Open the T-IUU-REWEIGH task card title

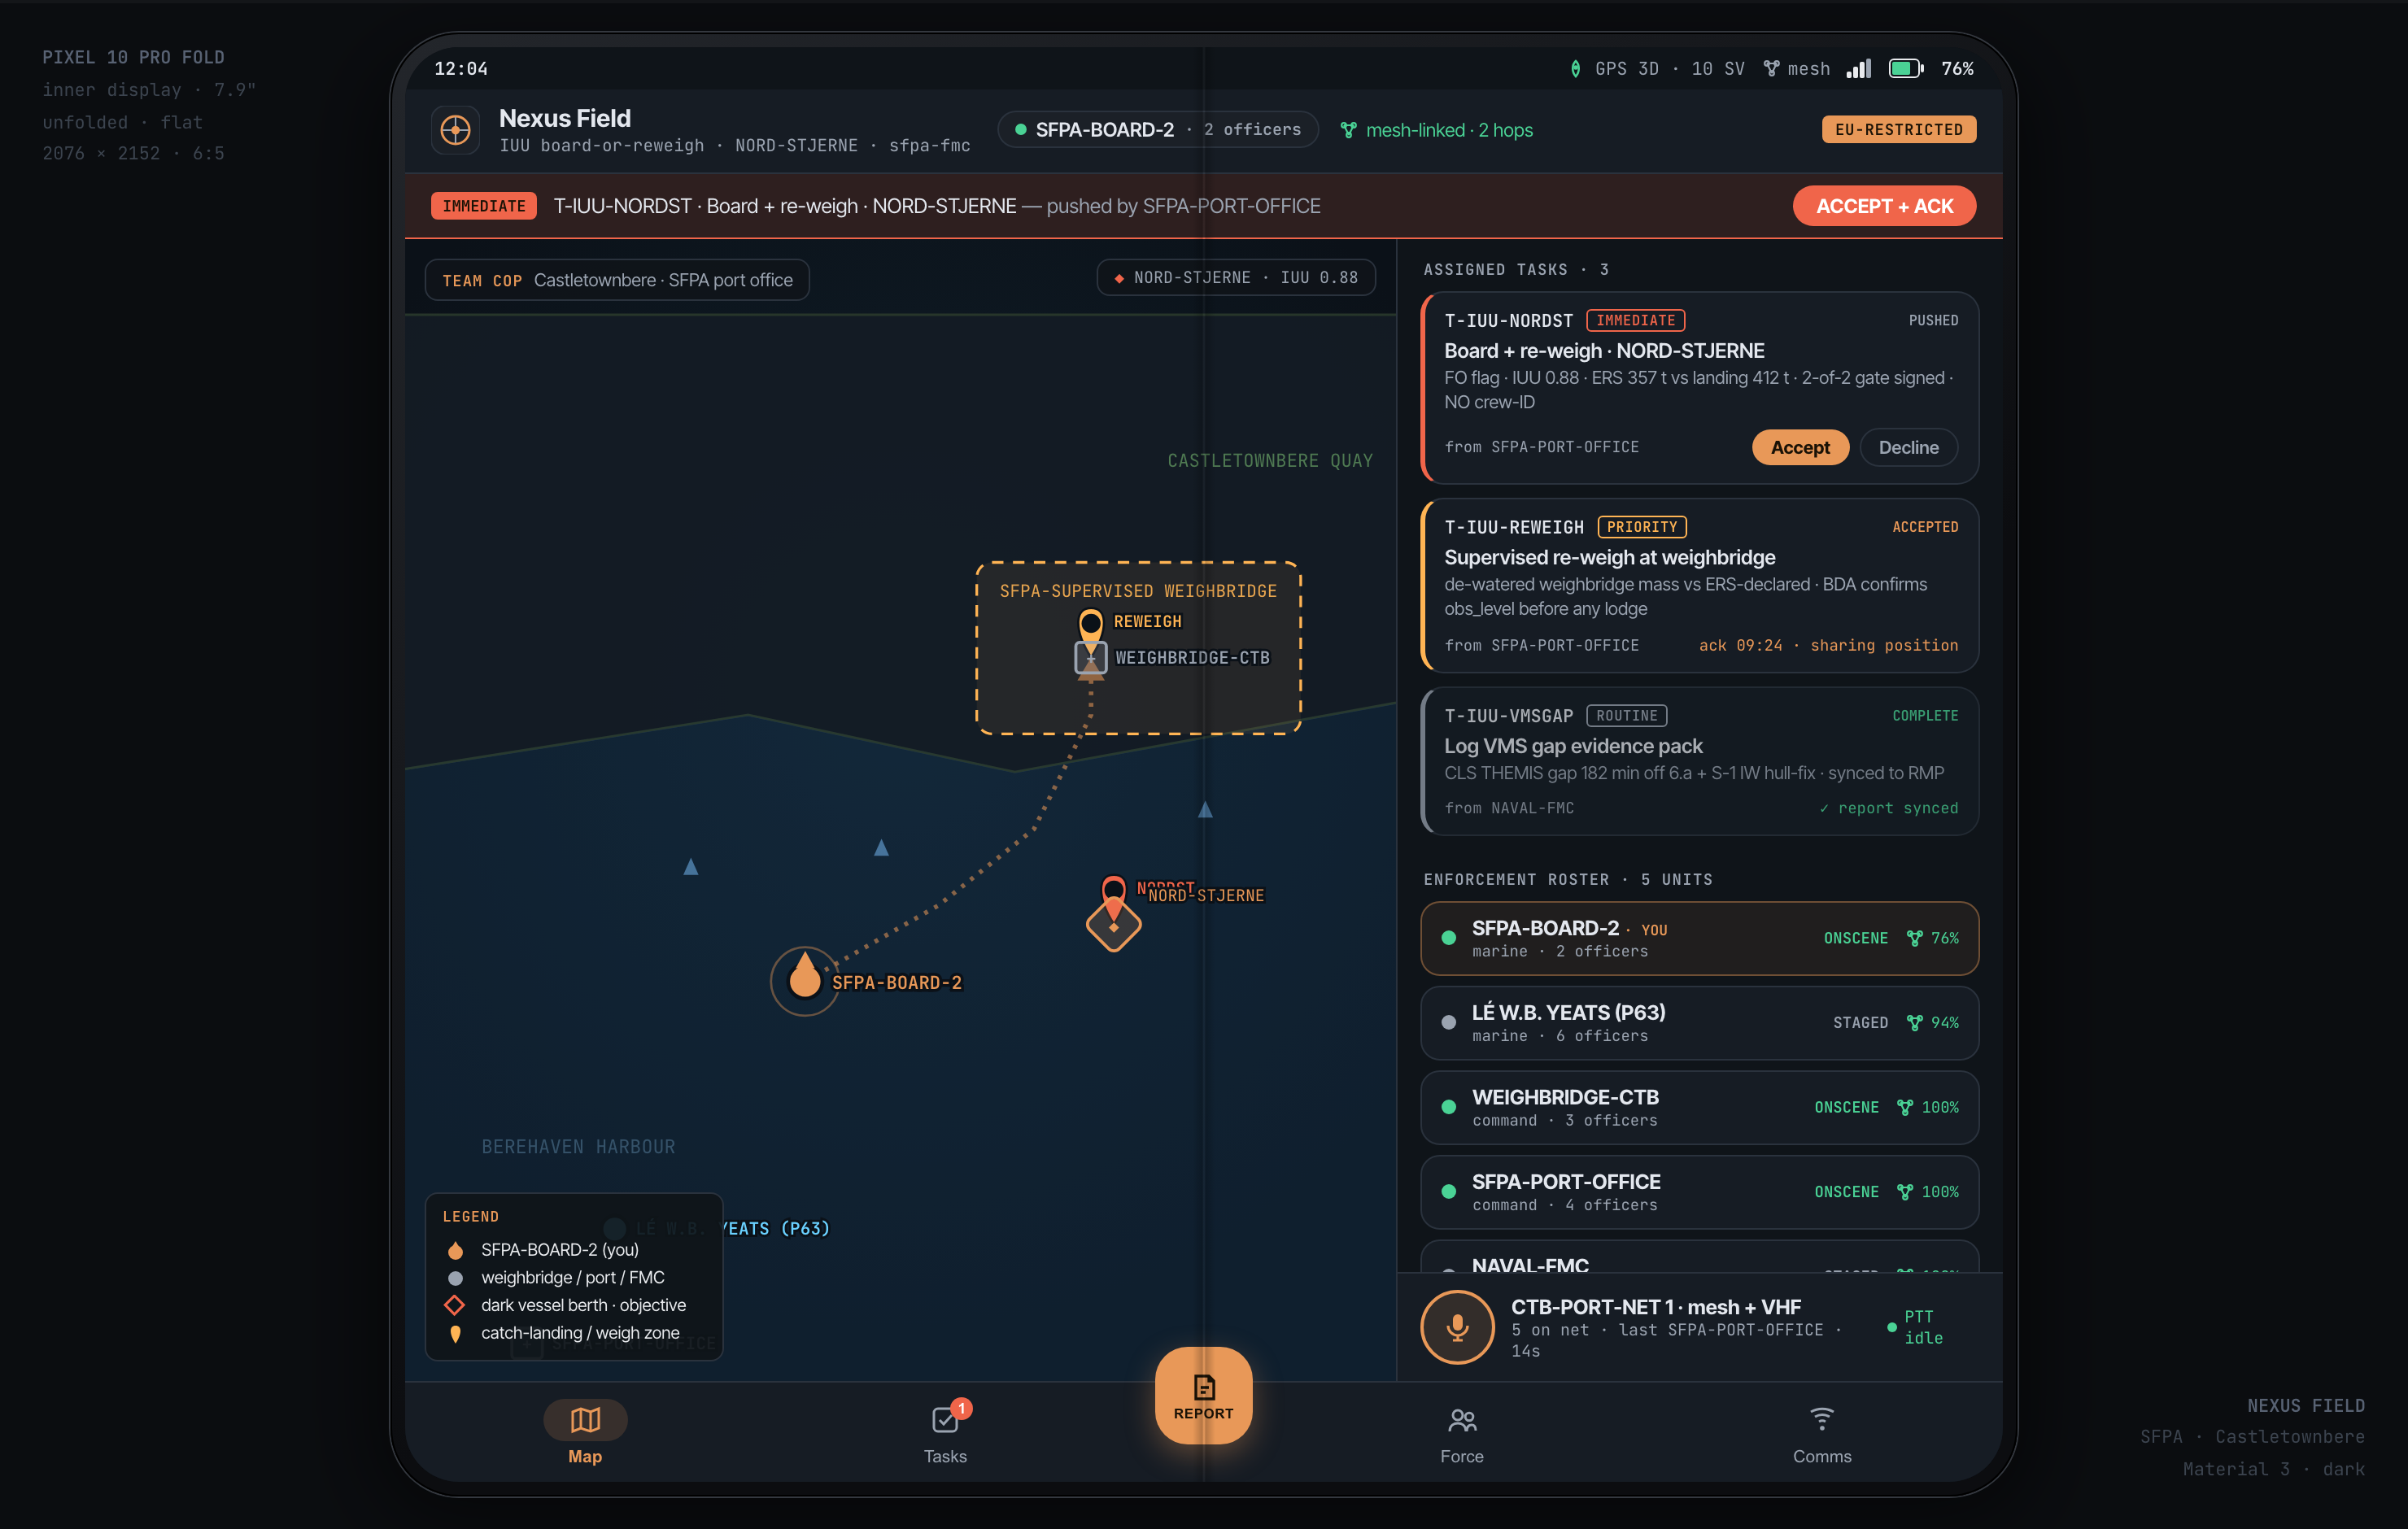click(1610, 557)
